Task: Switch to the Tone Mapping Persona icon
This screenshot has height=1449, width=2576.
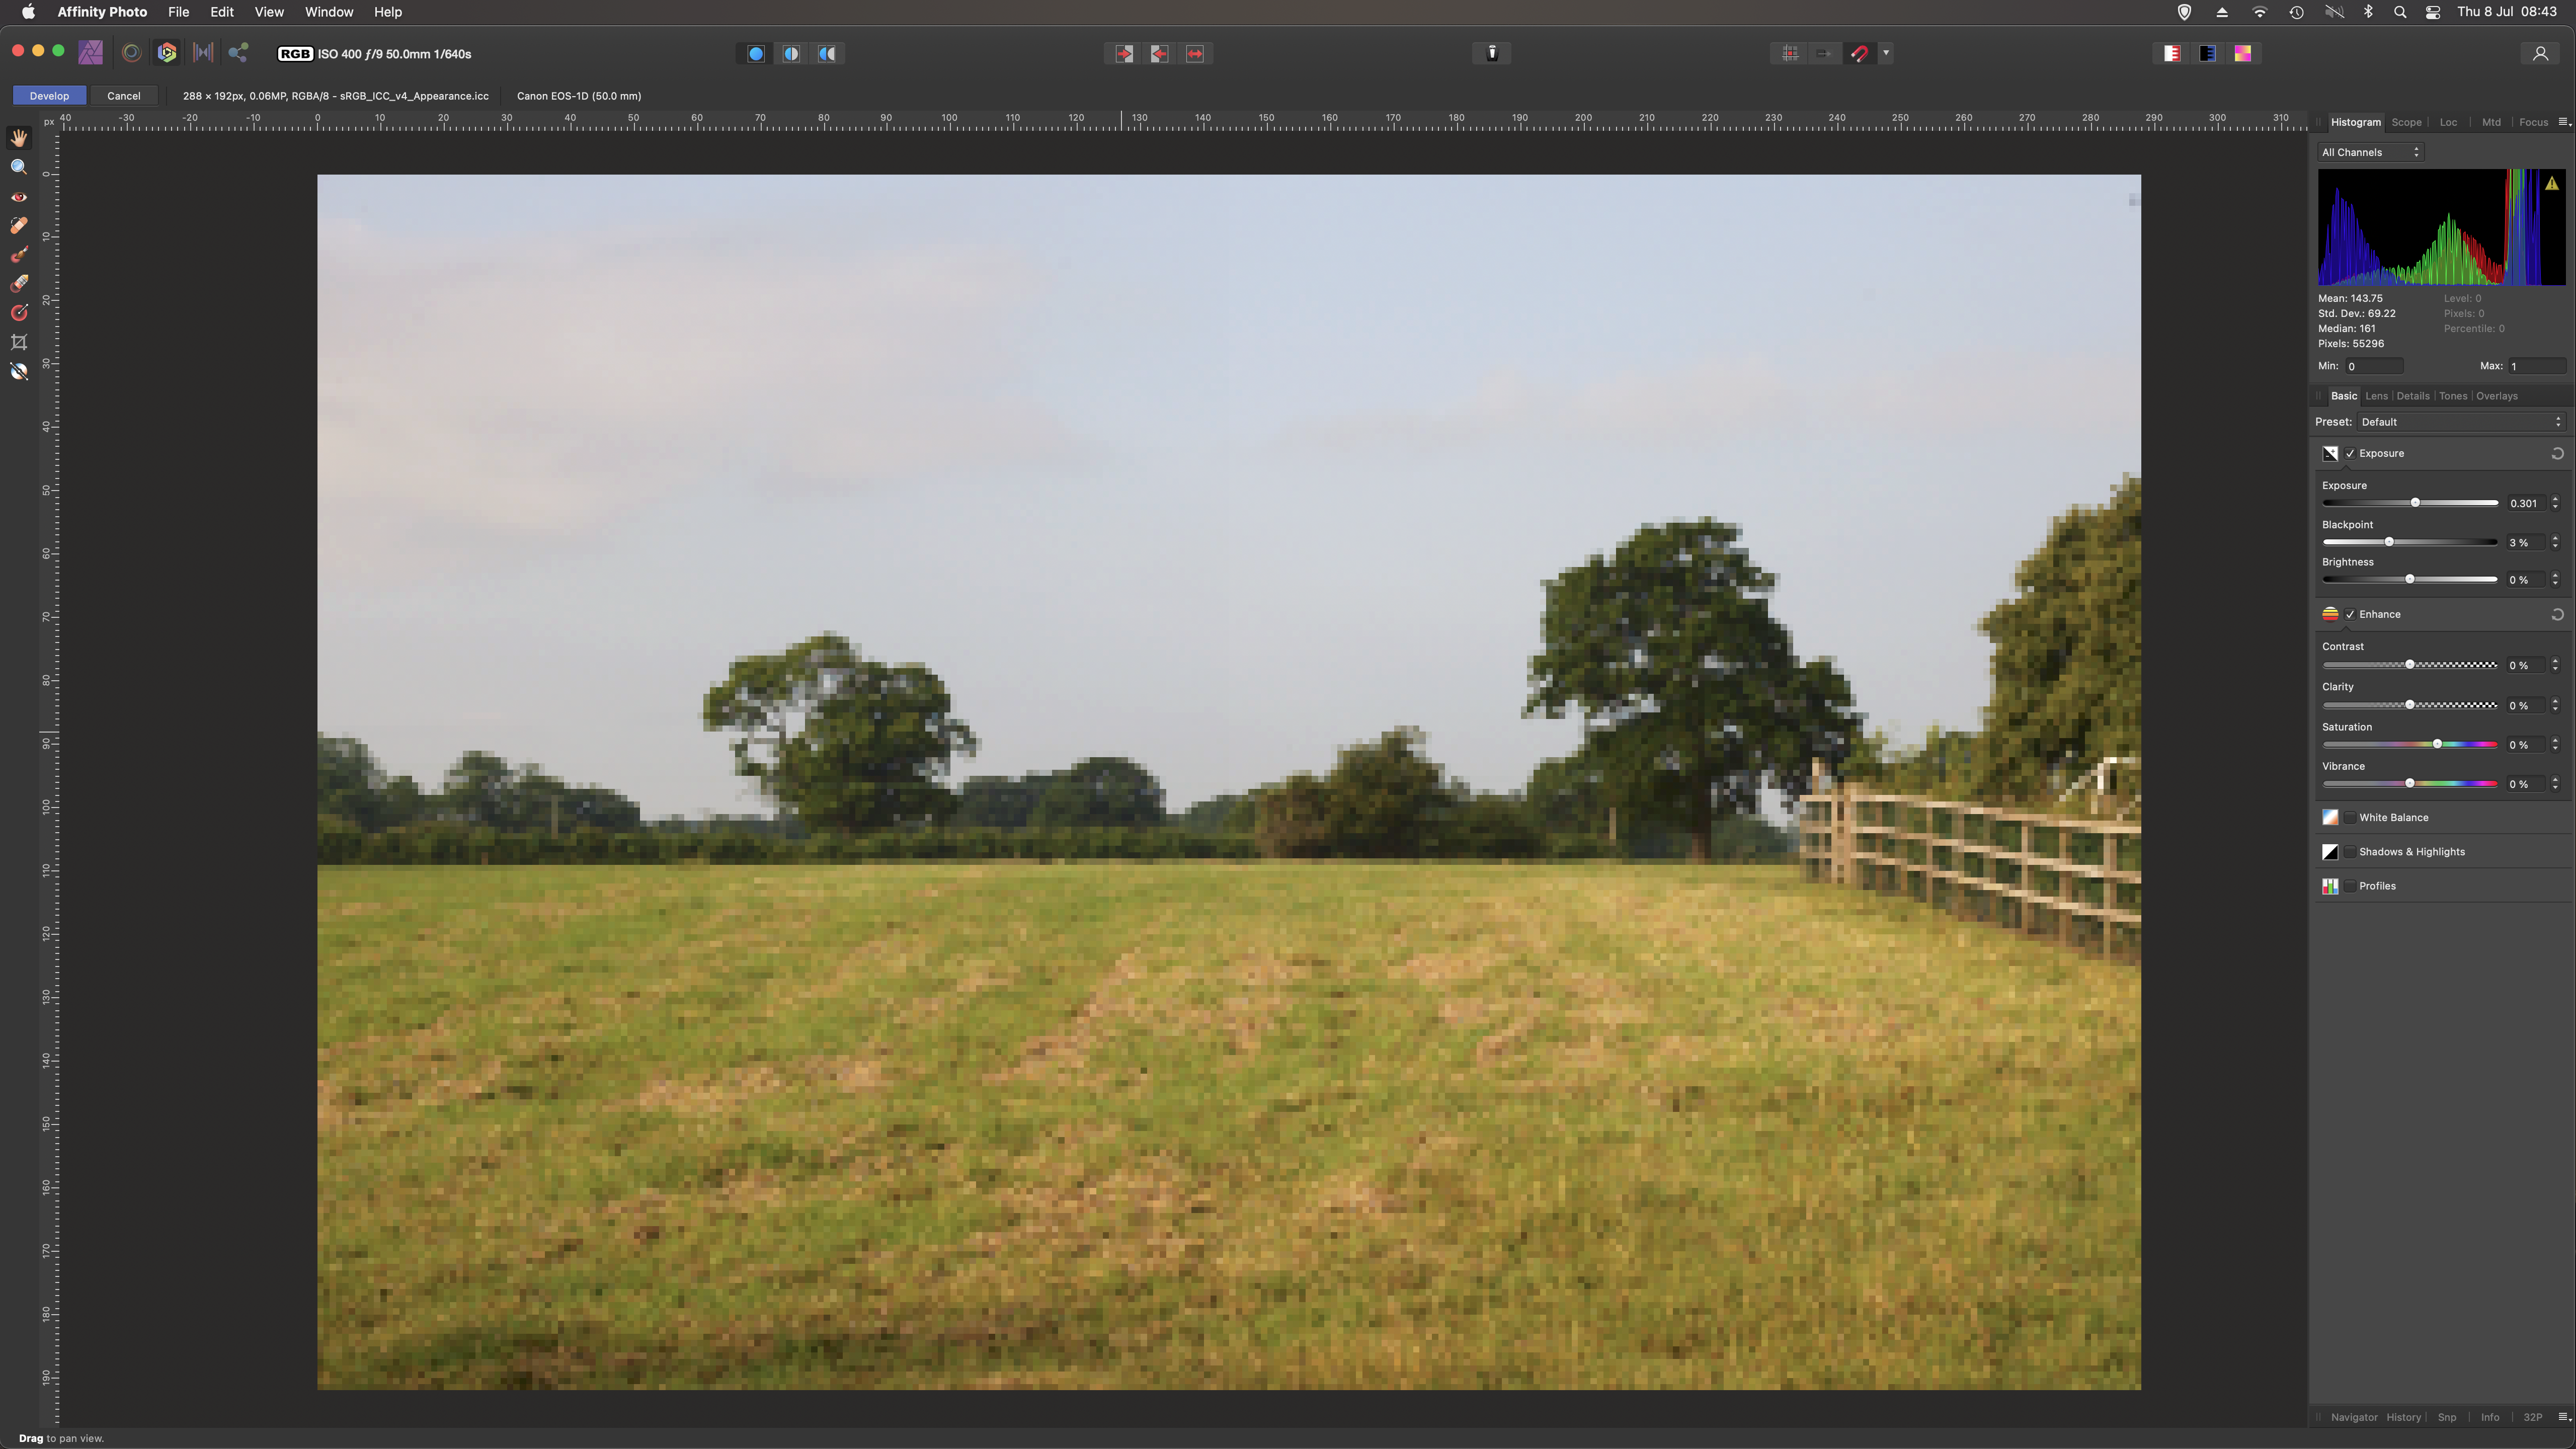Action: tap(203, 53)
